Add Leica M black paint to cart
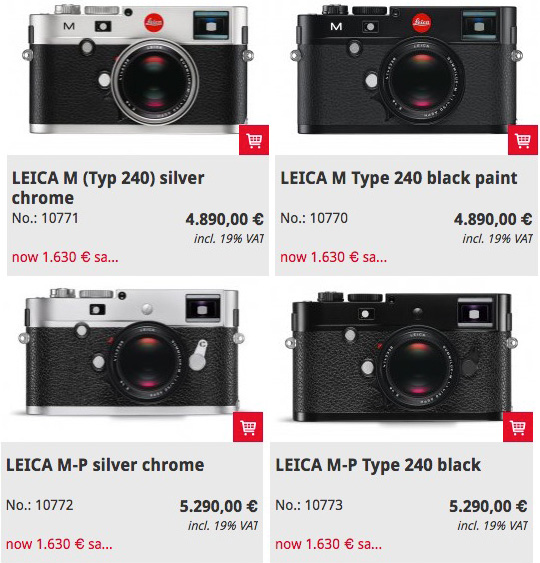The image size is (540, 563). pos(523,140)
